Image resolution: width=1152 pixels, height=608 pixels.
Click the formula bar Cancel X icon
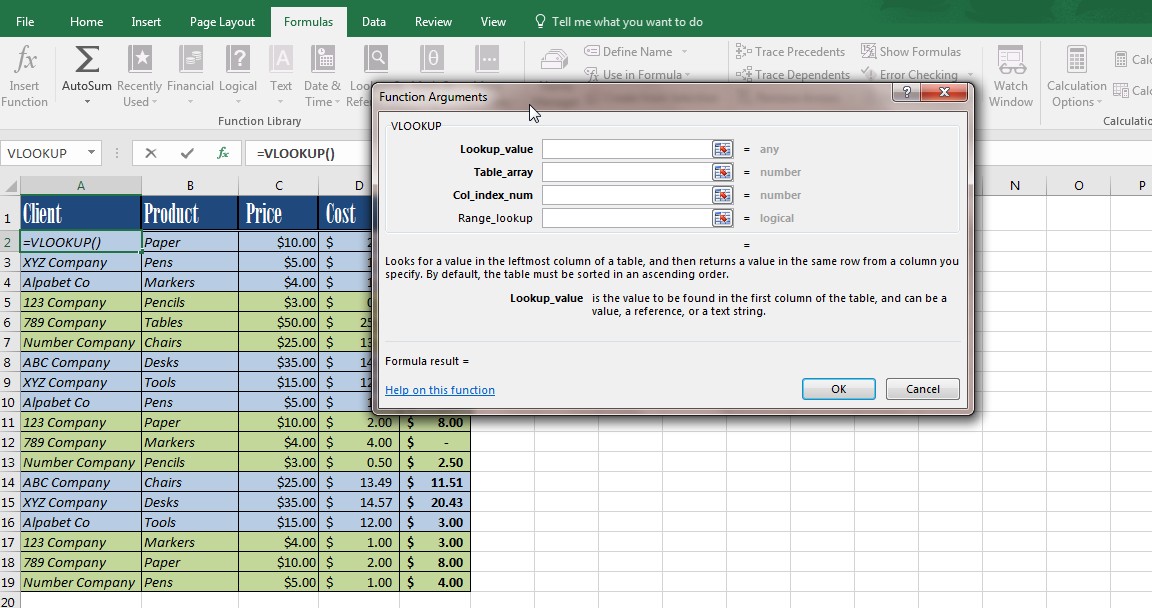151,153
